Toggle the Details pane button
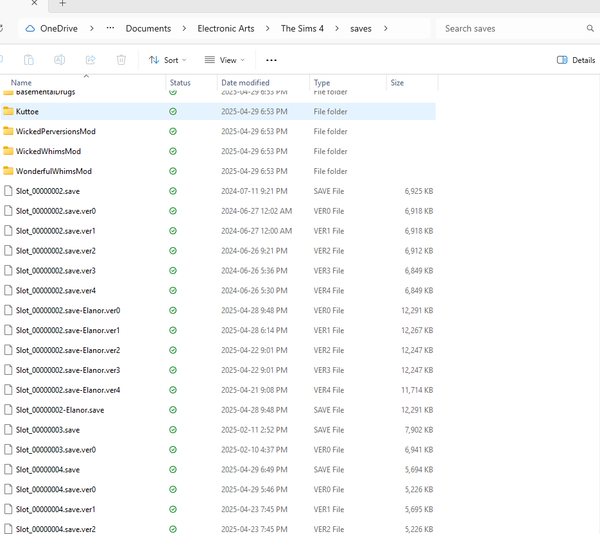Screen dimensions: 600x534 pos(576,60)
